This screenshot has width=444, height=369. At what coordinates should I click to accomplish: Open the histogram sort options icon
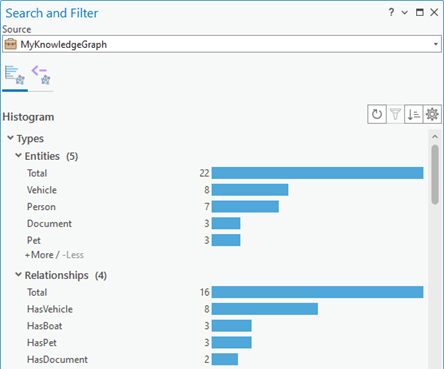[x=414, y=114]
